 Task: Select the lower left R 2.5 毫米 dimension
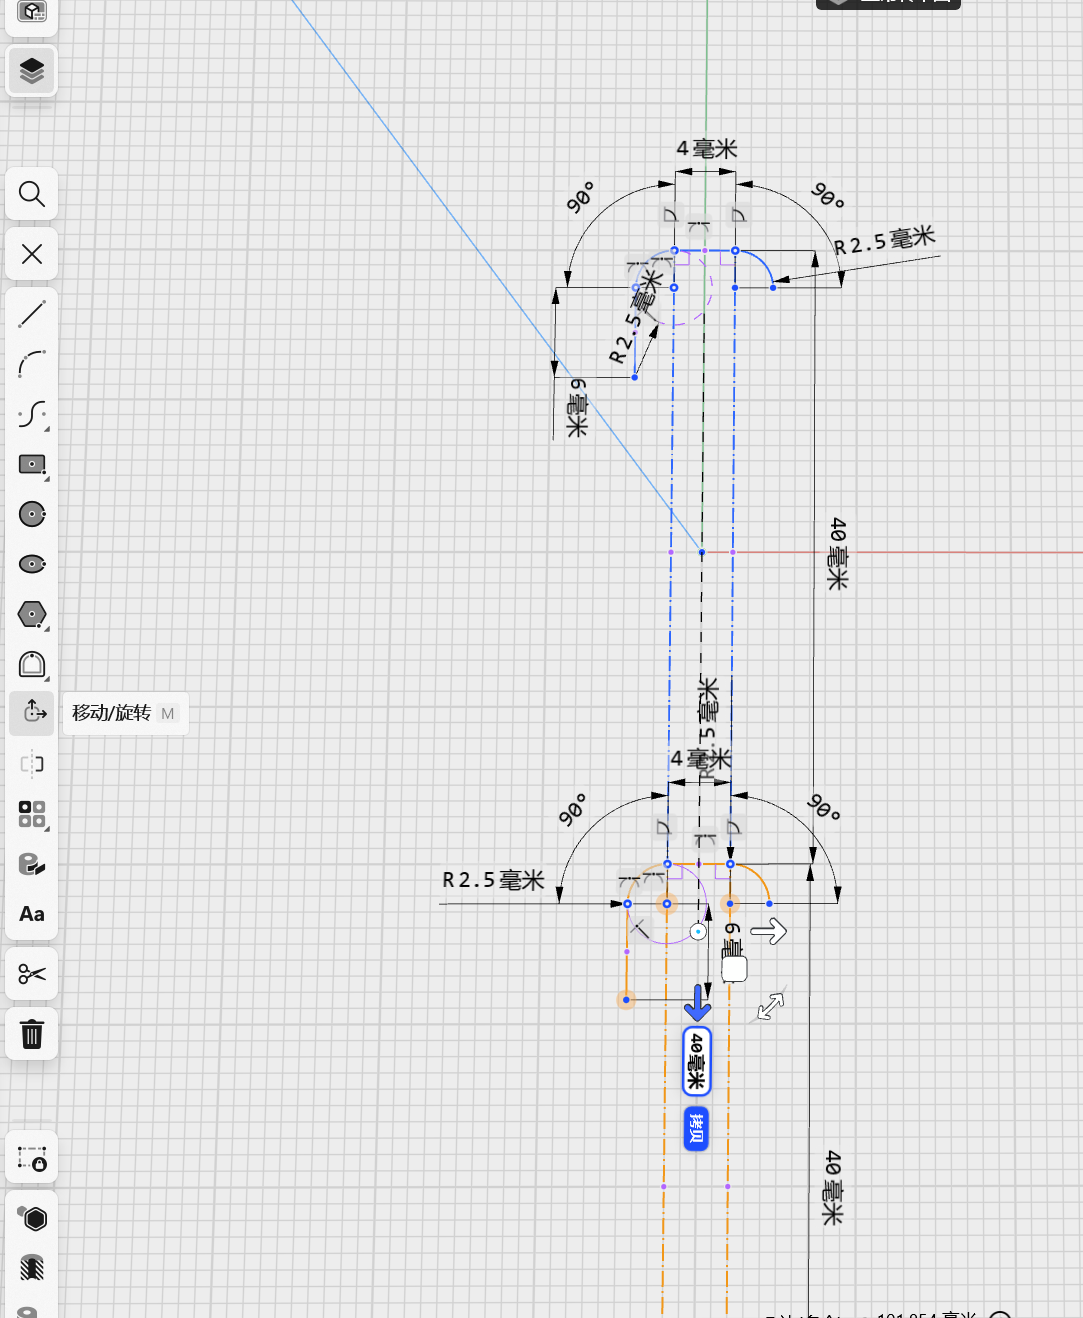tap(493, 880)
